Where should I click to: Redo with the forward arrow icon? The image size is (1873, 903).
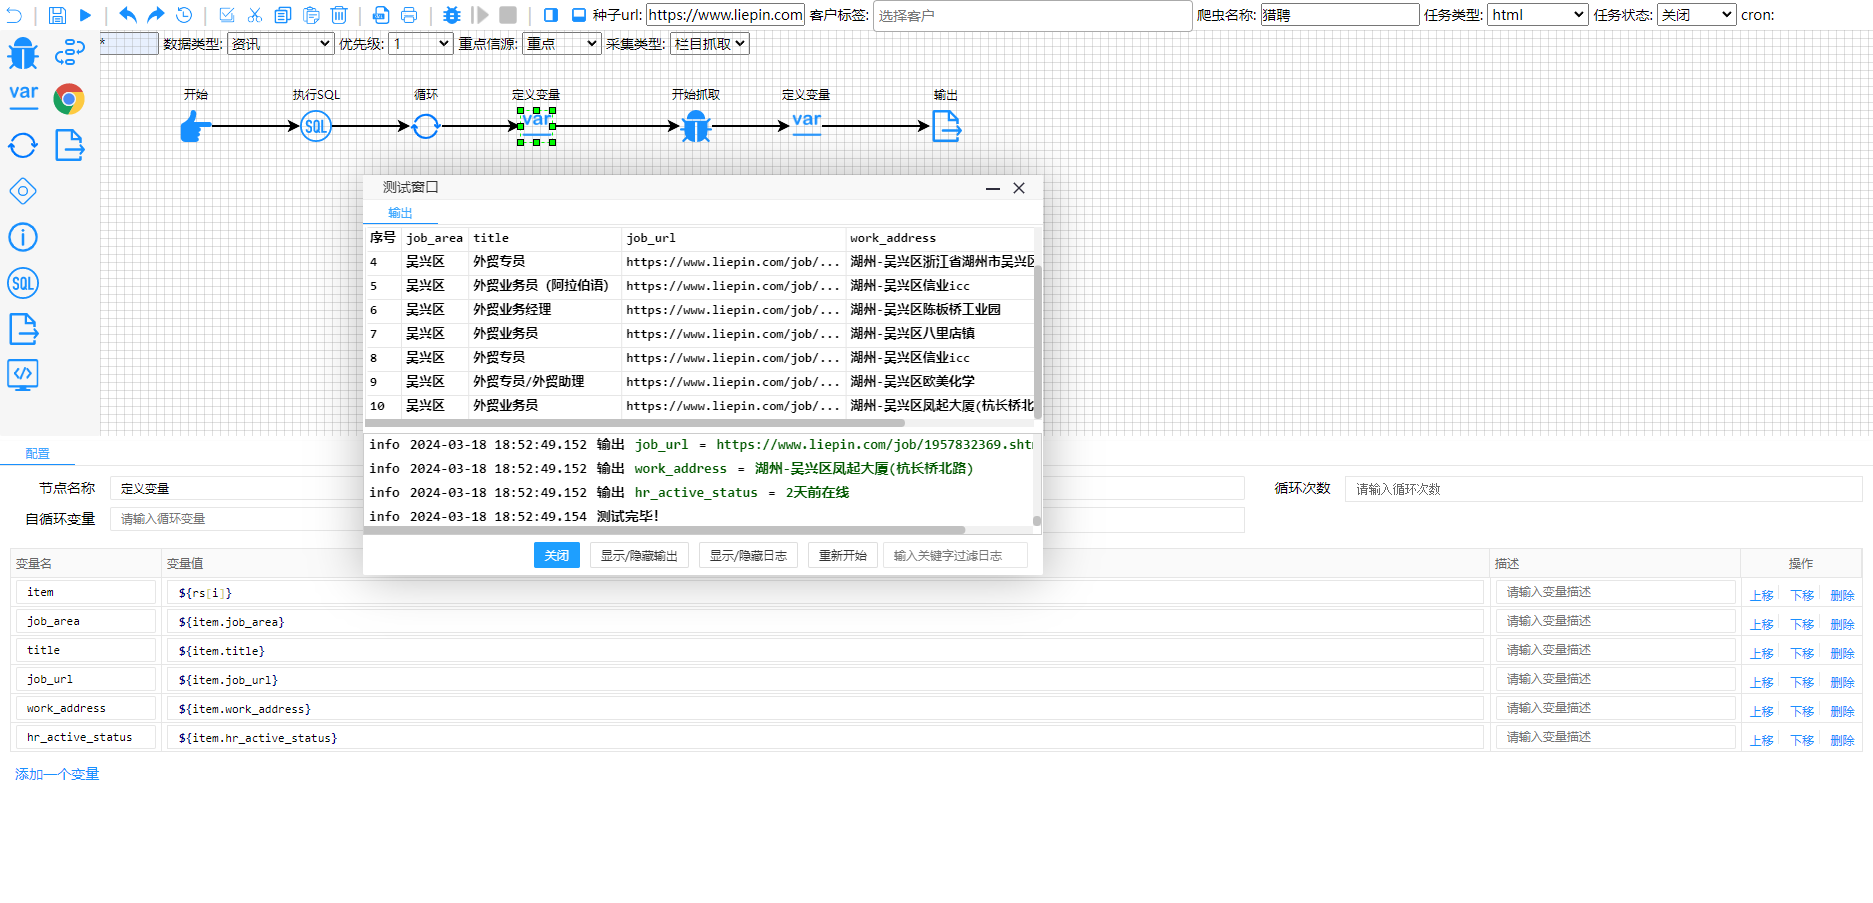(x=156, y=15)
